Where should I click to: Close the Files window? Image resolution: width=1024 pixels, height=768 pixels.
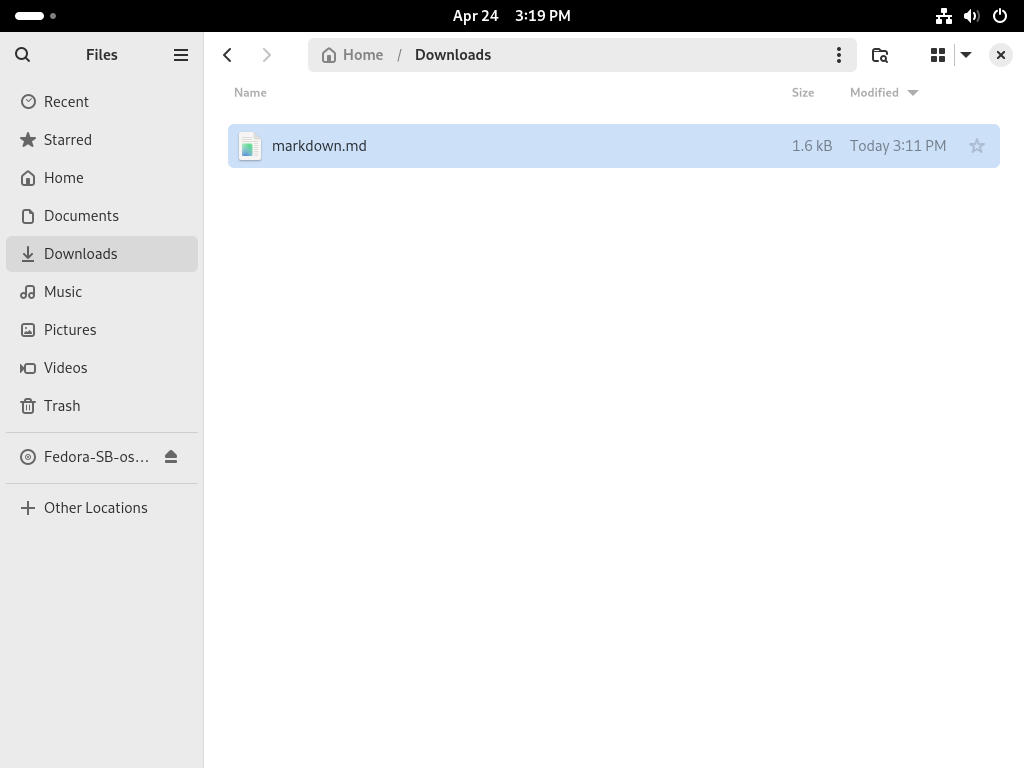pos(1000,55)
